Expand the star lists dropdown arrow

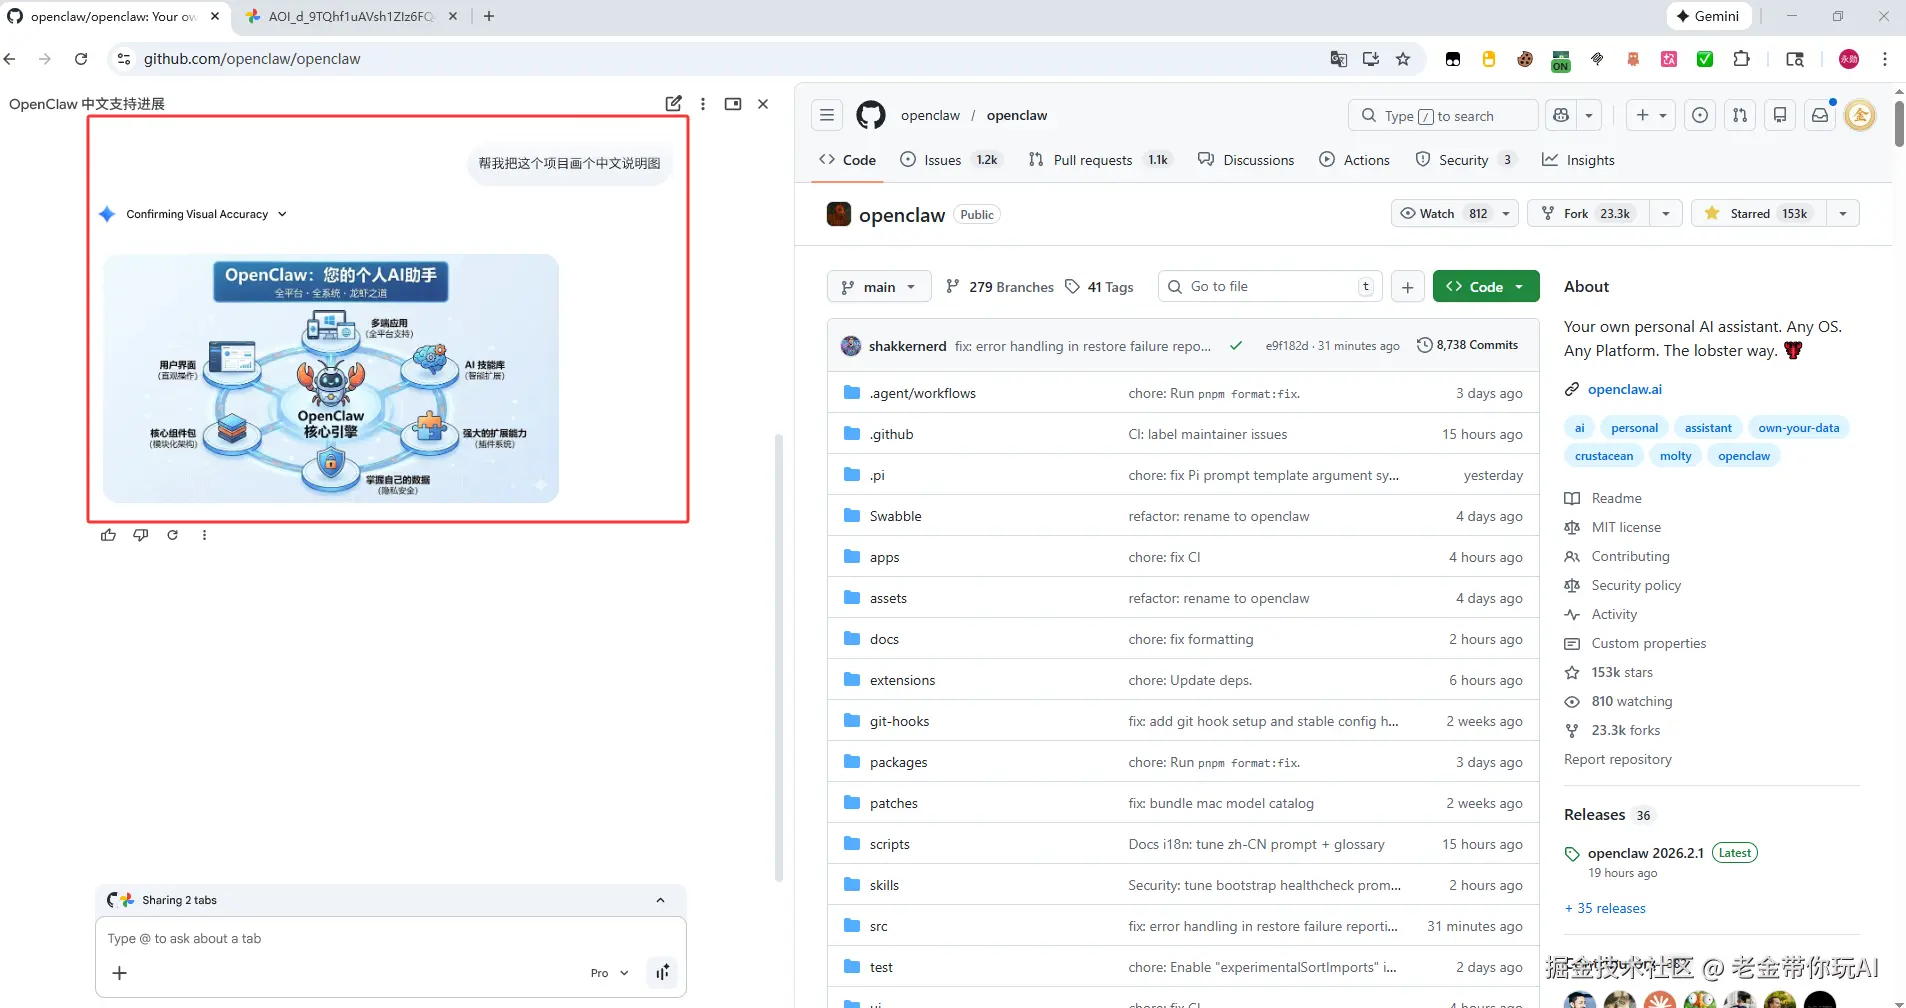[1843, 213]
